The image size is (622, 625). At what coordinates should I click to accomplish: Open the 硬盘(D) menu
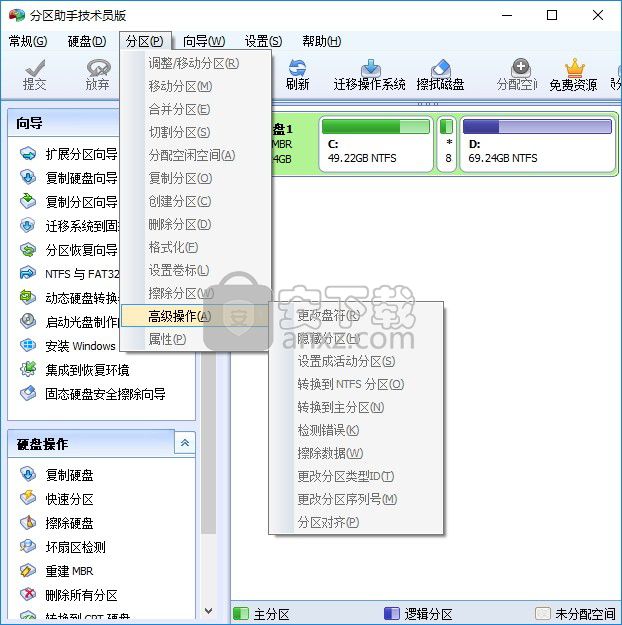(x=87, y=41)
